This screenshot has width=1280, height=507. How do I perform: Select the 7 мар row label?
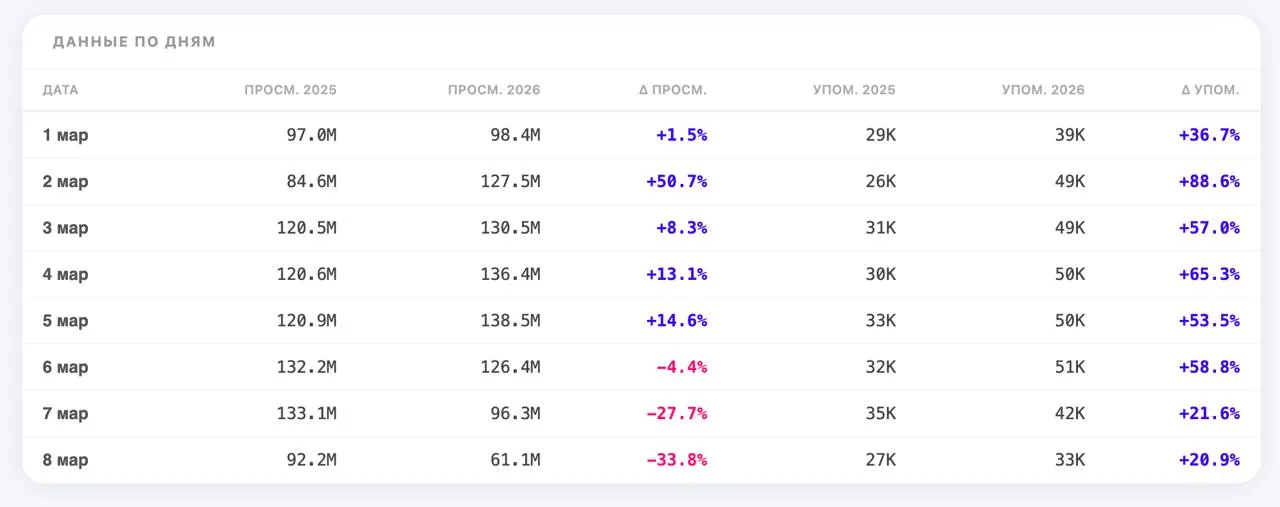65,414
